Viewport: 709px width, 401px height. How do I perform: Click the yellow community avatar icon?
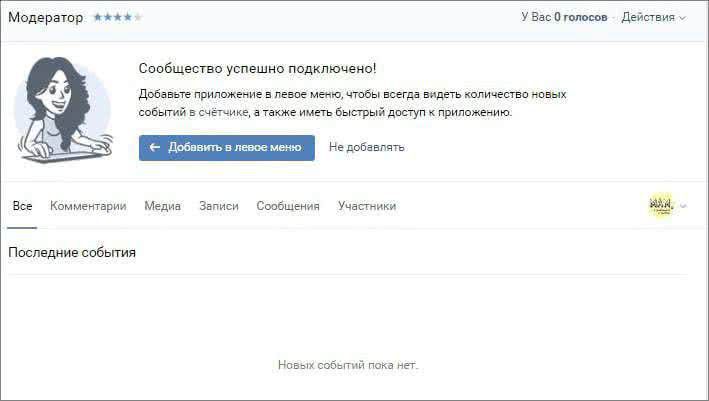pyautogui.click(x=661, y=206)
